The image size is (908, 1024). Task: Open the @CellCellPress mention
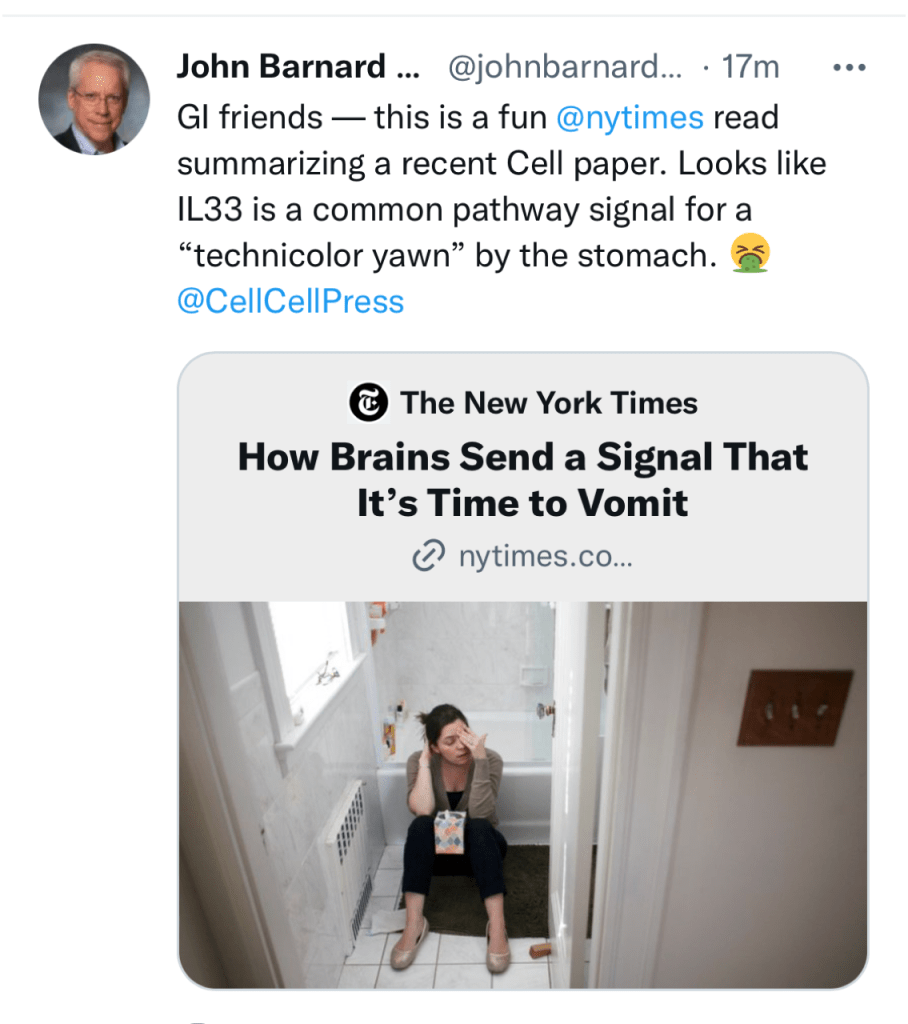290,302
